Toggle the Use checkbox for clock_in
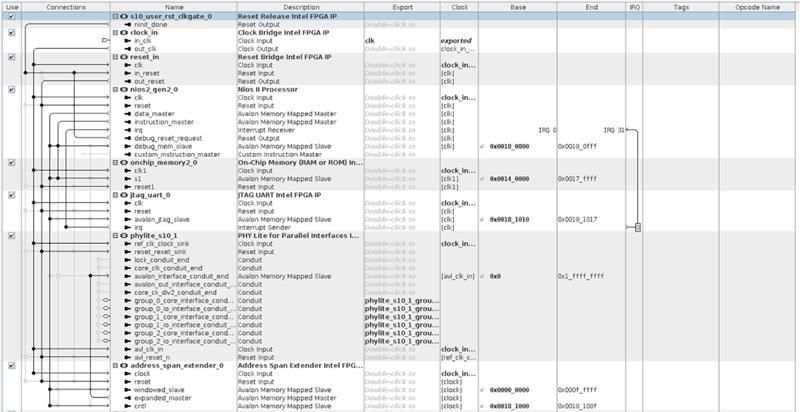 12,33
